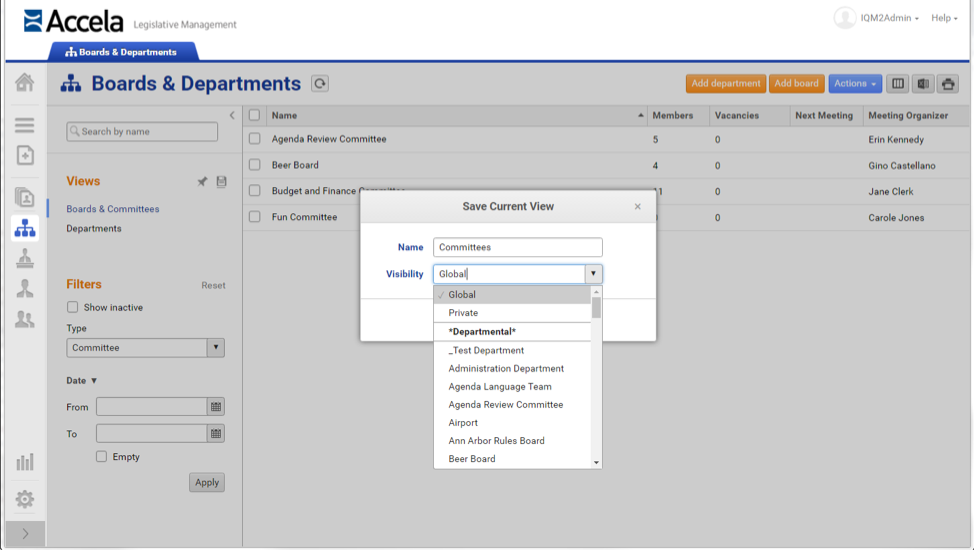Toggle the Empty date checkbox
This screenshot has height=550, width=974.
point(101,456)
